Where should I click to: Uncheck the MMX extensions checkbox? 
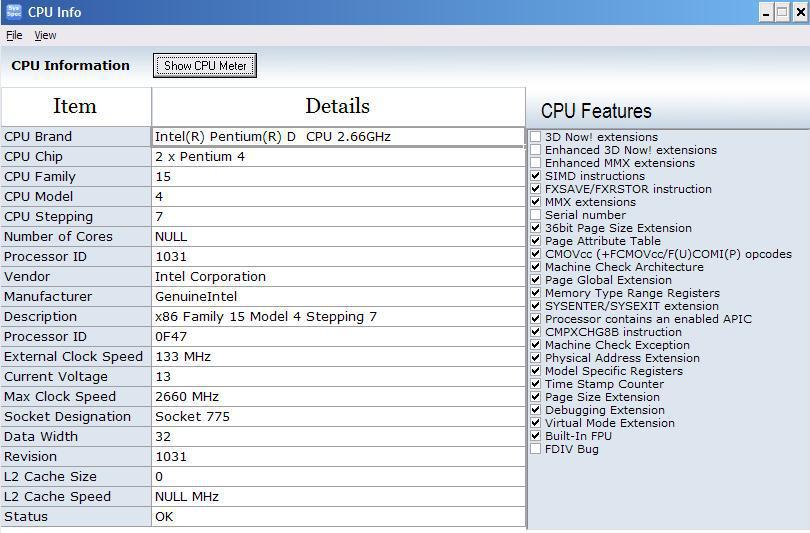pyautogui.click(x=536, y=202)
